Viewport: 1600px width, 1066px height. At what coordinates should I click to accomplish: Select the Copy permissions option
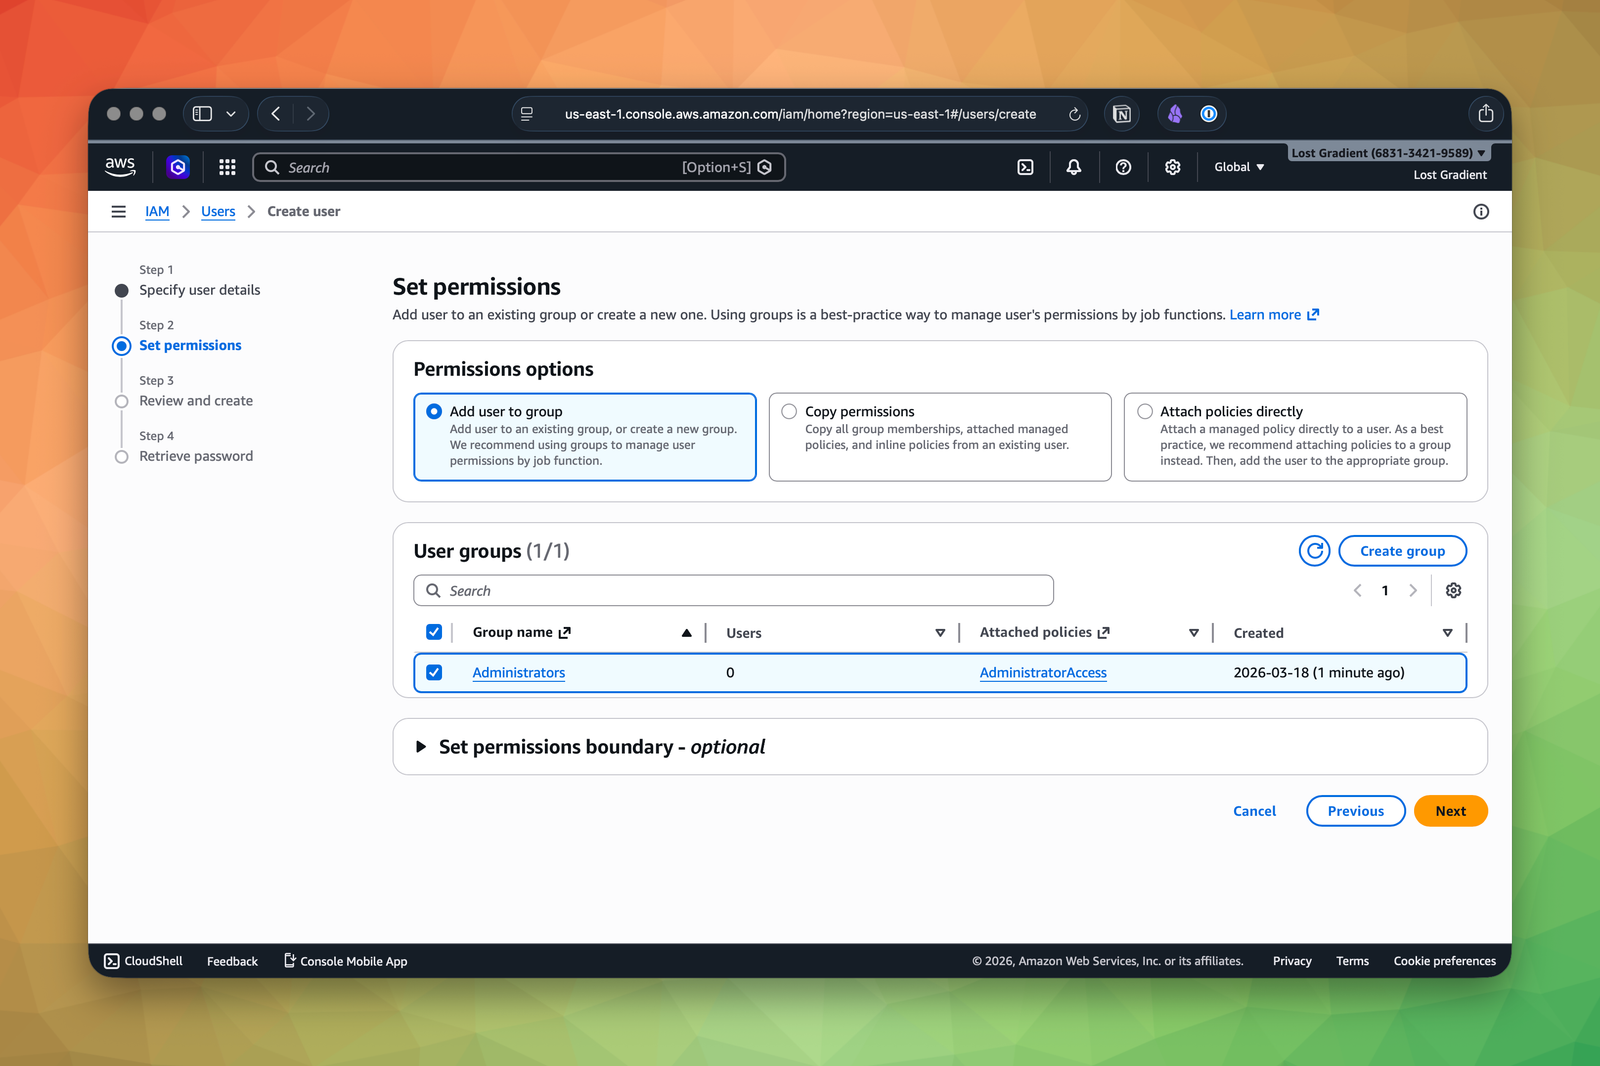(789, 411)
